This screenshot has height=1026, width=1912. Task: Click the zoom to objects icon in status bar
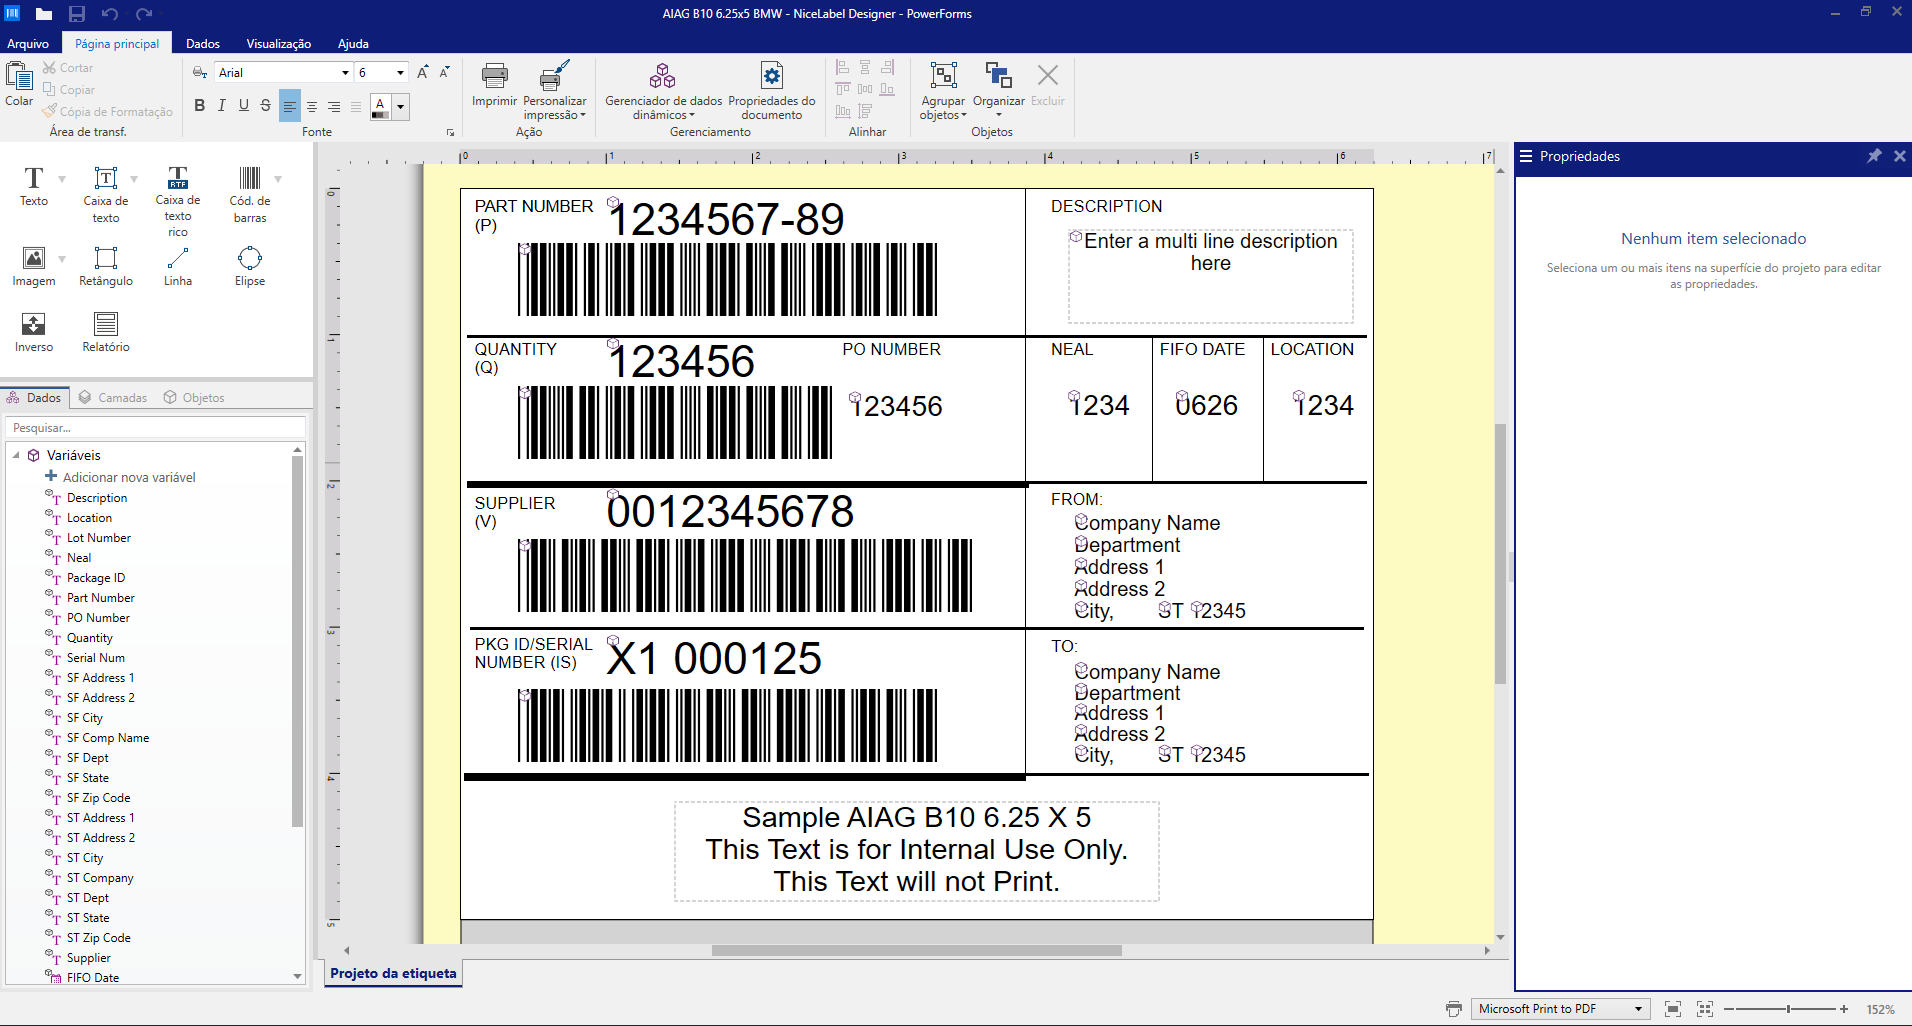1705,1009
